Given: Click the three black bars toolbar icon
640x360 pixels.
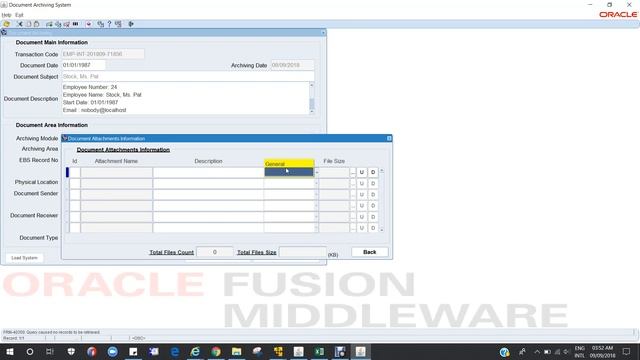Looking at the screenshot, I should tap(76, 24).
